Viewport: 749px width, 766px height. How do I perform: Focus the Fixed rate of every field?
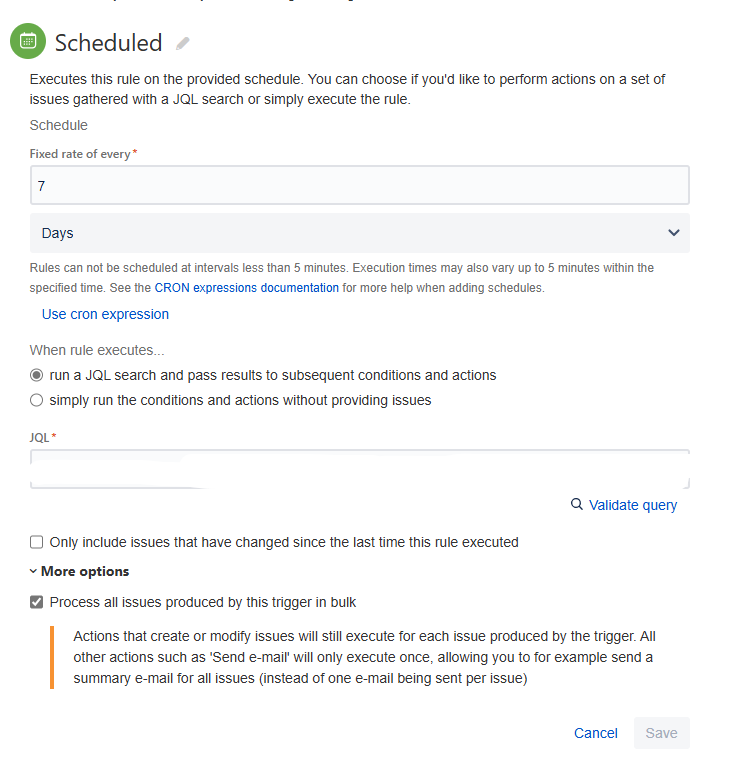360,185
